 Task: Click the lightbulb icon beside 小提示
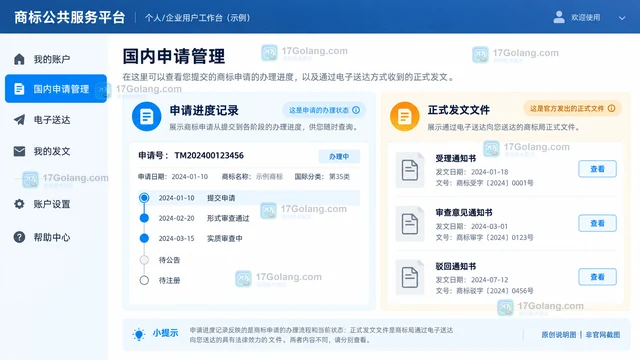point(139,334)
